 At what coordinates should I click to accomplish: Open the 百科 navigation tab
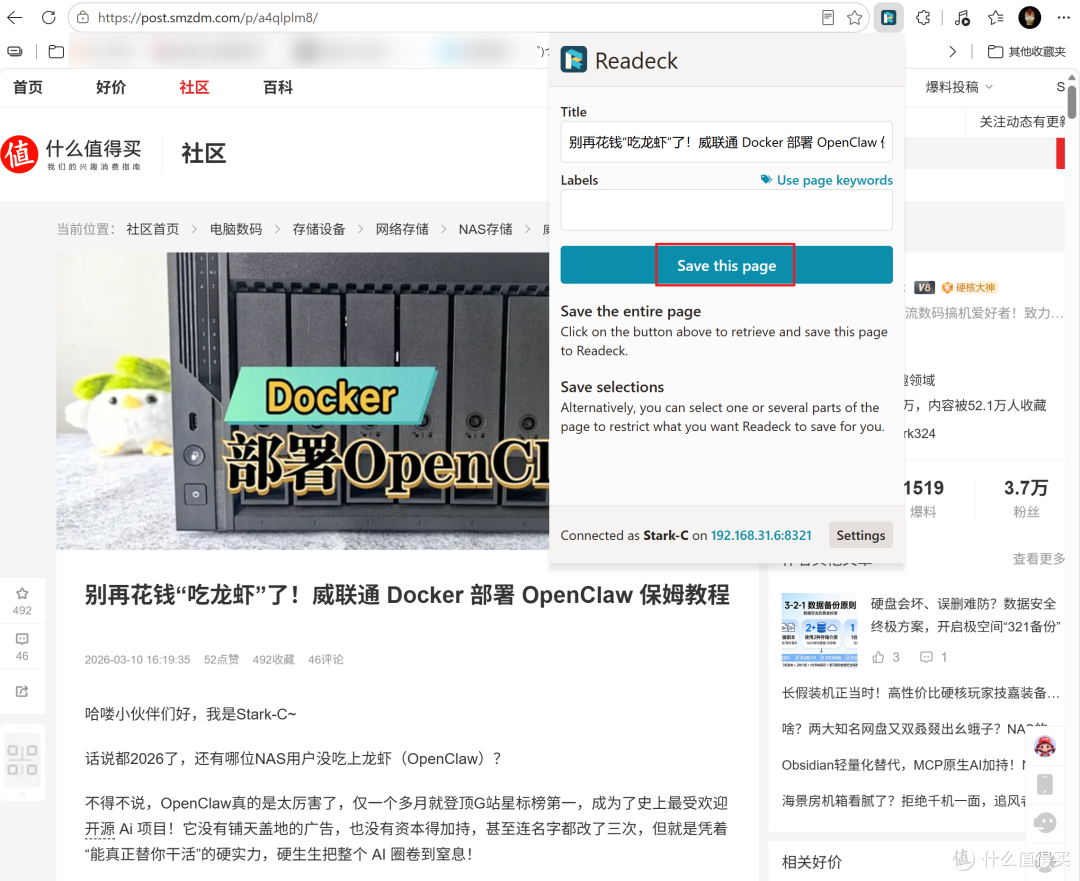point(278,87)
